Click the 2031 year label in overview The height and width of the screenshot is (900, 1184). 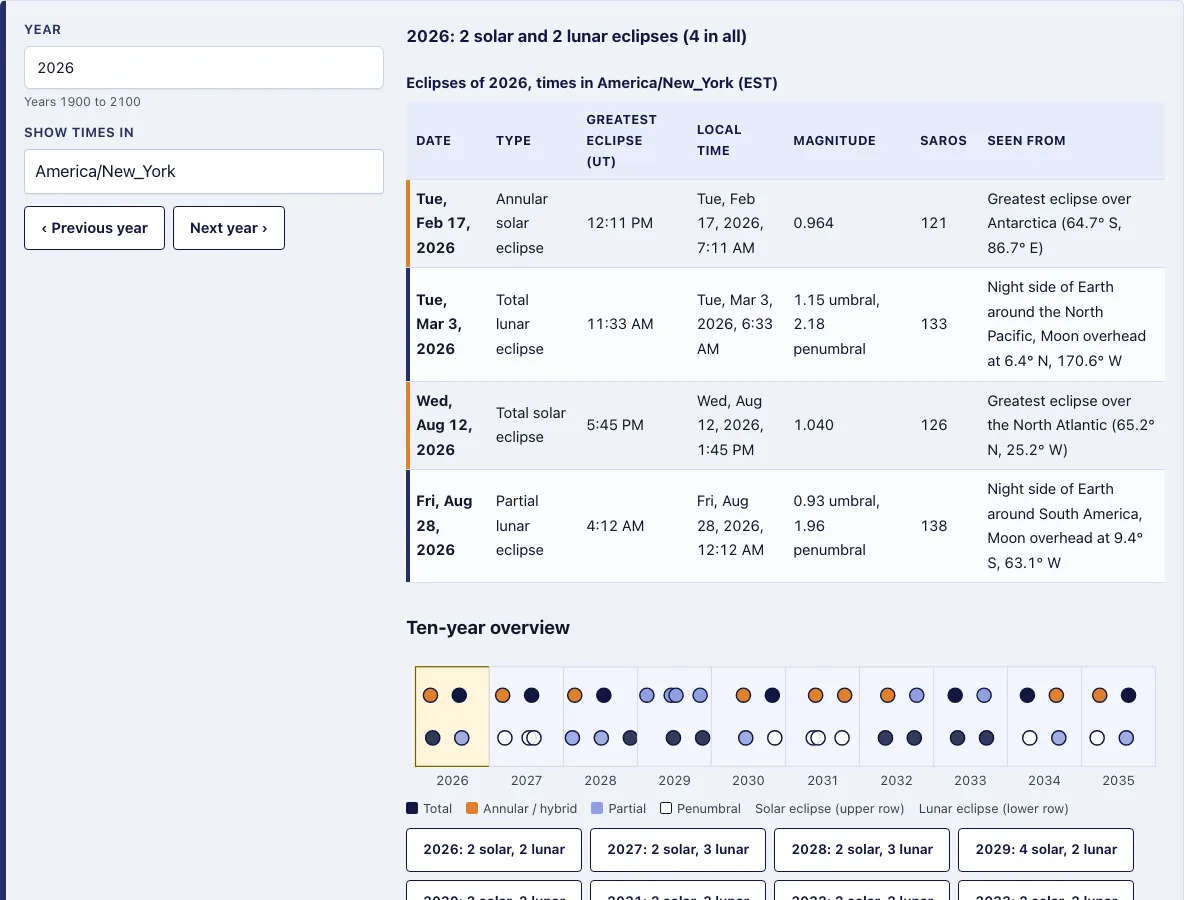(822, 780)
